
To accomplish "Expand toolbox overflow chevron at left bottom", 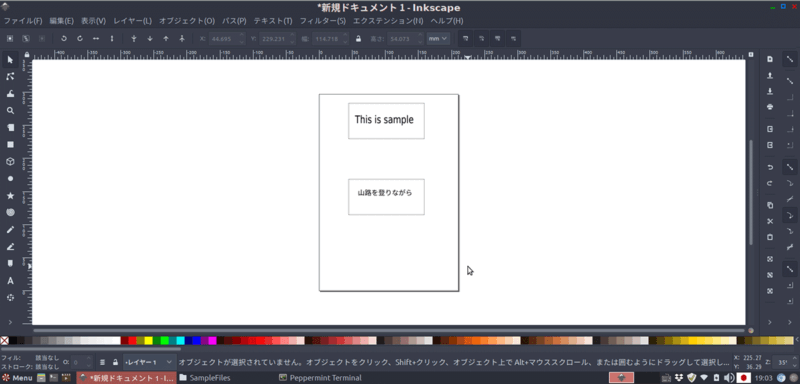I will click(x=10, y=322).
